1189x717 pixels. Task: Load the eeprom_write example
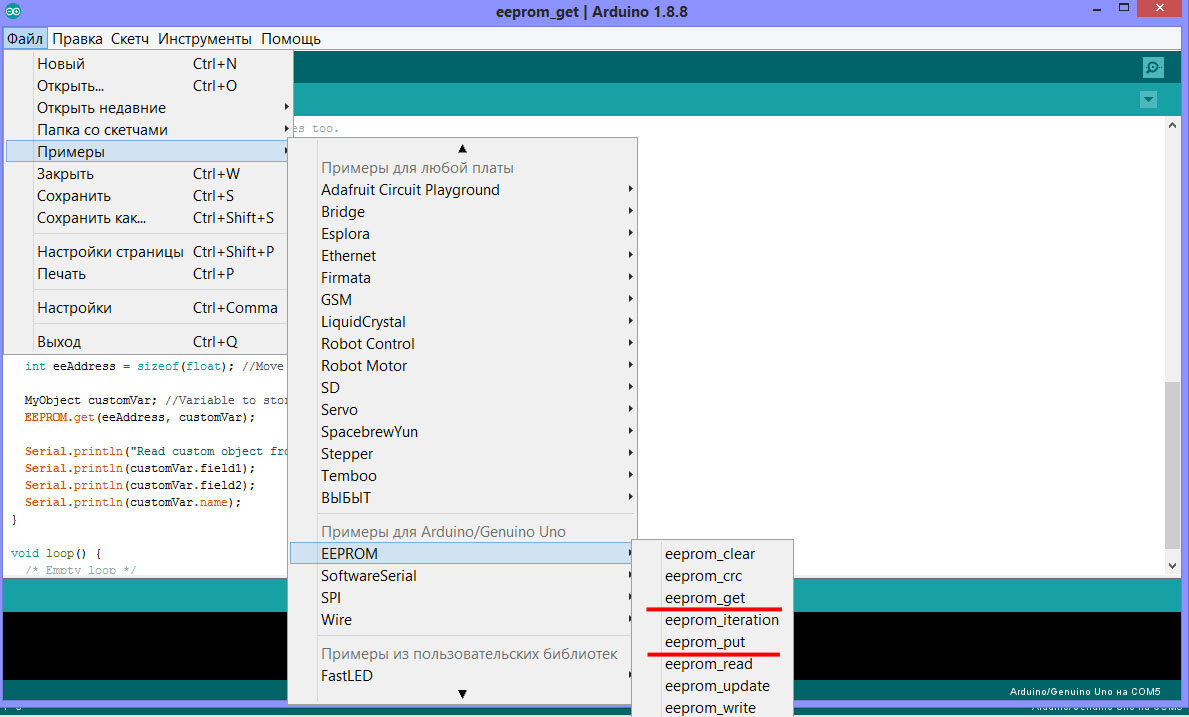pyautogui.click(x=713, y=708)
